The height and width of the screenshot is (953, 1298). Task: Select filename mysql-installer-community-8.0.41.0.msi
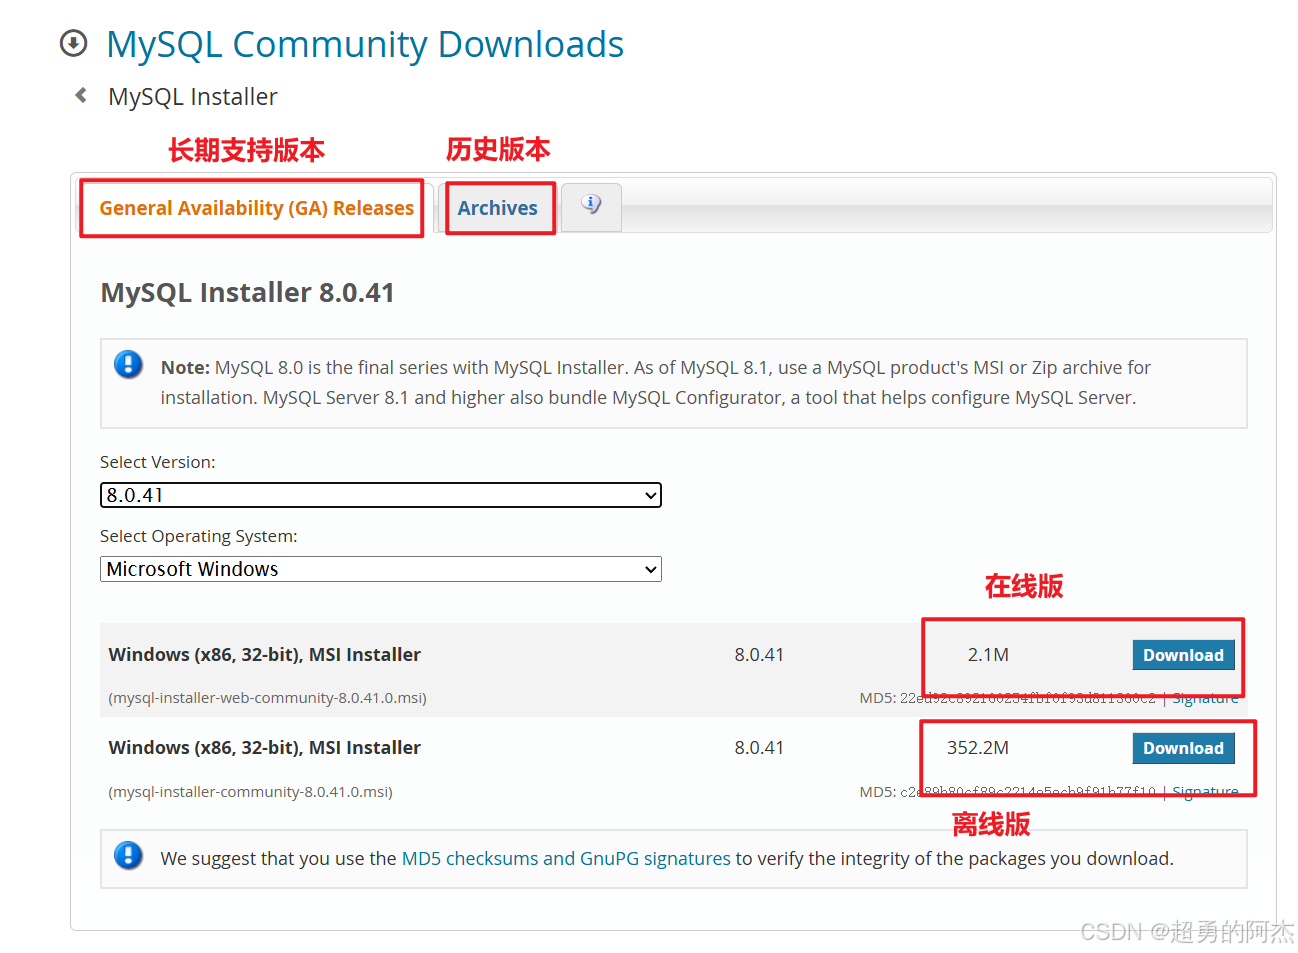(x=250, y=792)
